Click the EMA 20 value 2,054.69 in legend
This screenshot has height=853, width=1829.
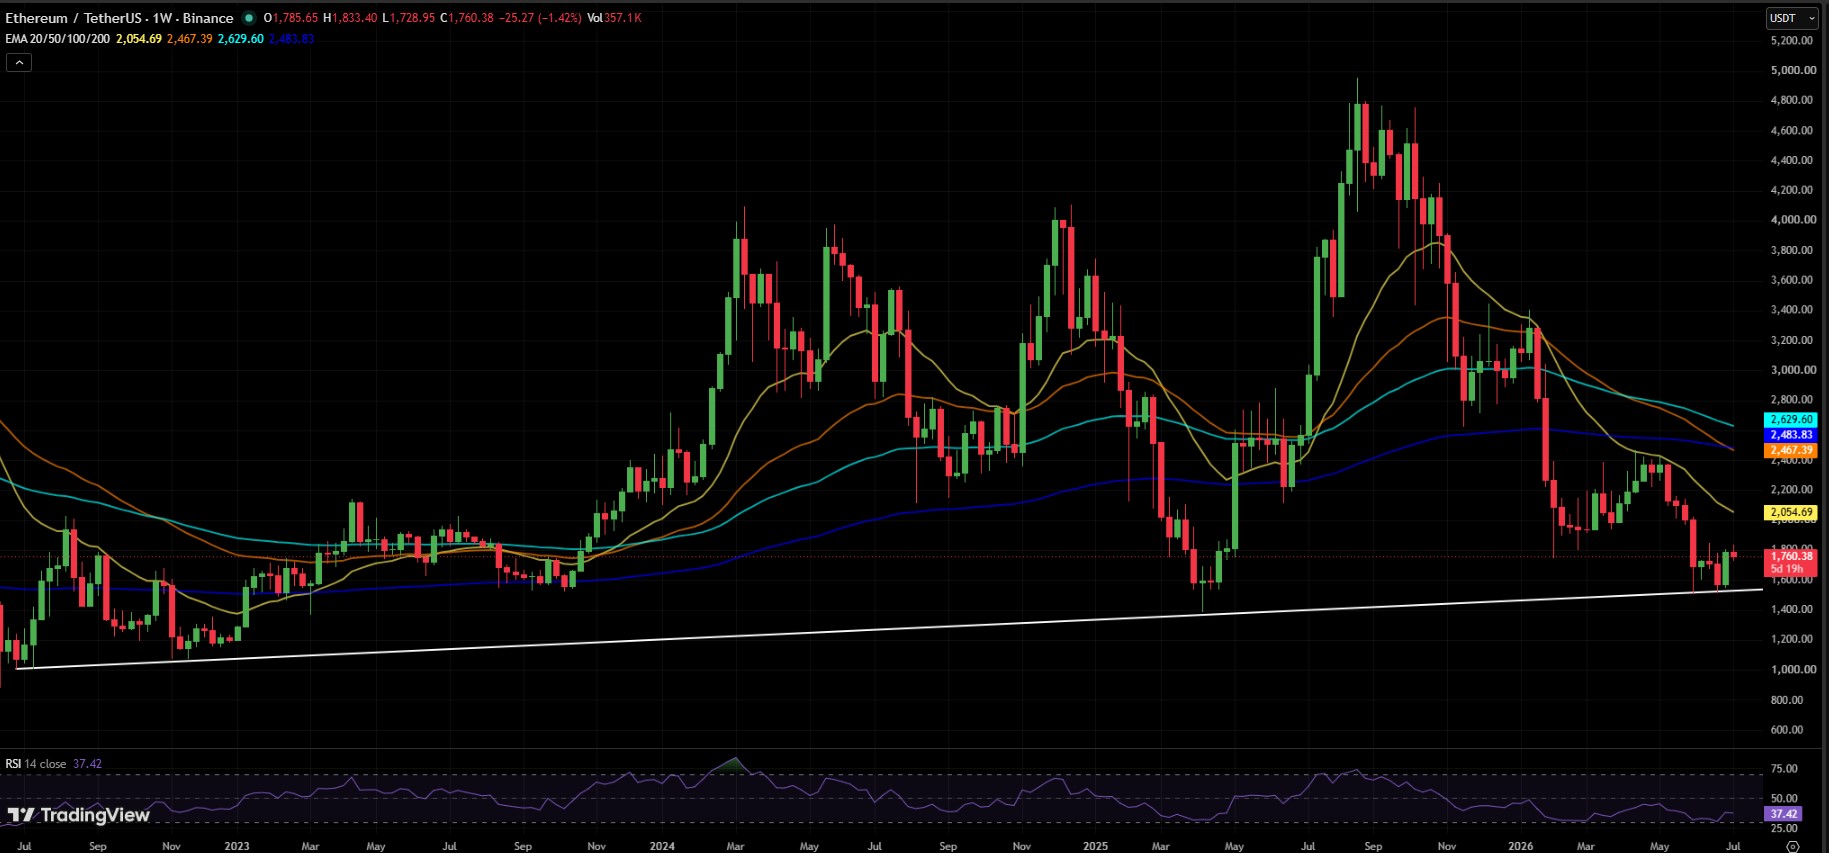[139, 39]
